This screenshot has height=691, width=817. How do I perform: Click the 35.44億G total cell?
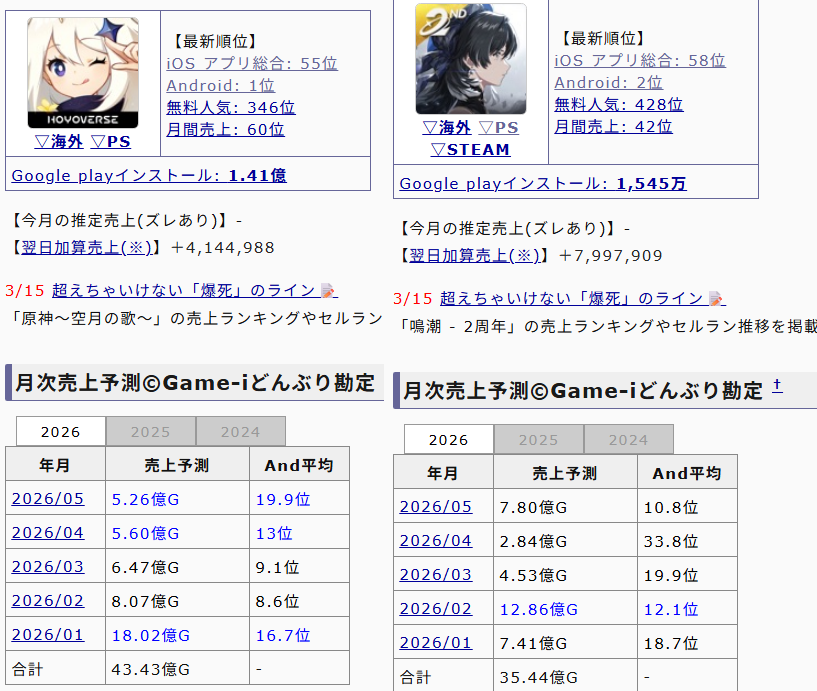pyautogui.click(x=565, y=676)
